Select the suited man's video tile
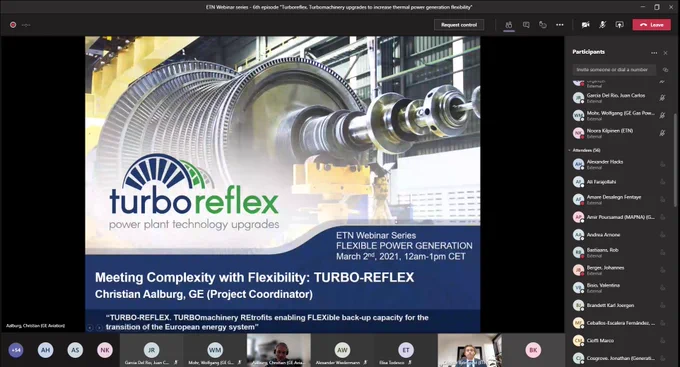The height and width of the screenshot is (367, 680). [470, 350]
